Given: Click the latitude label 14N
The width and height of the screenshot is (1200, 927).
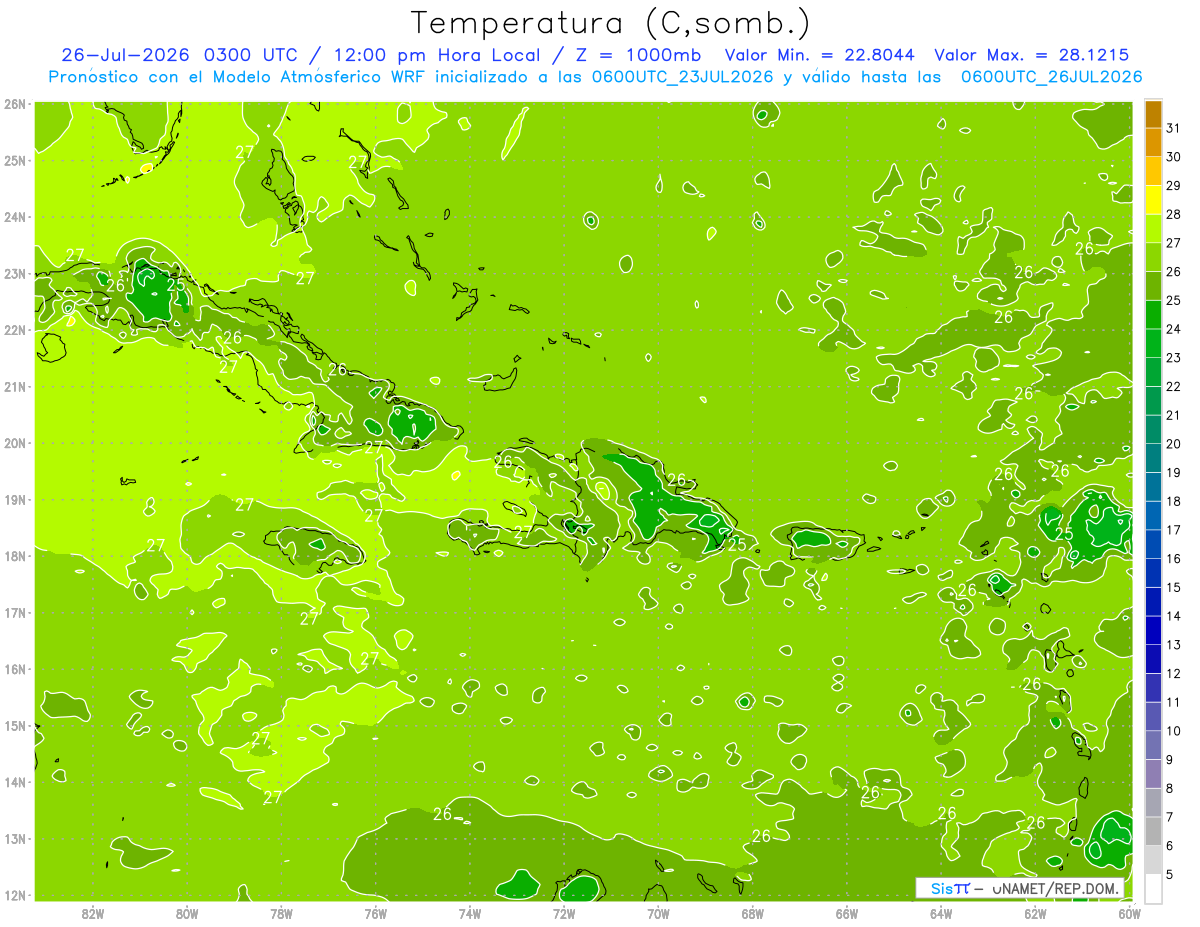Looking at the screenshot, I should coord(14,782).
